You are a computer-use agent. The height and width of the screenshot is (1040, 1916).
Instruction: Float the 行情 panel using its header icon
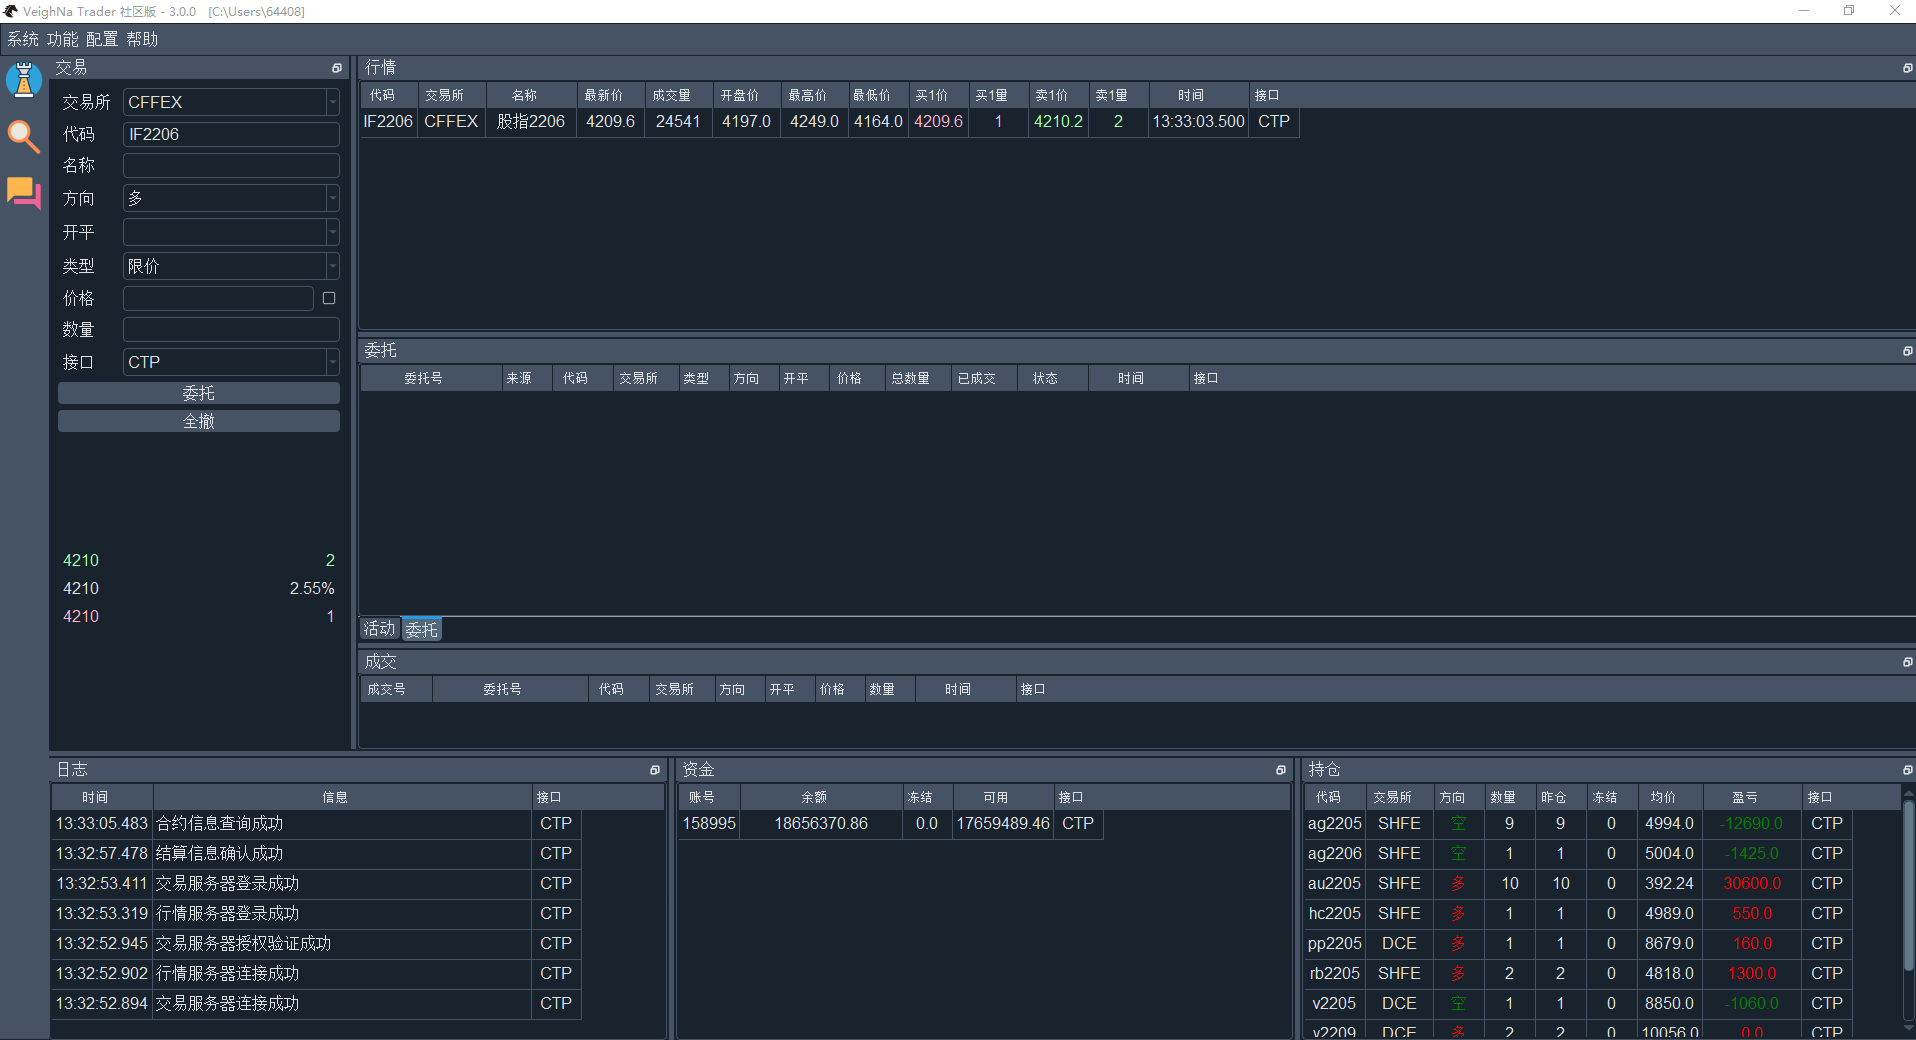[x=1907, y=68]
